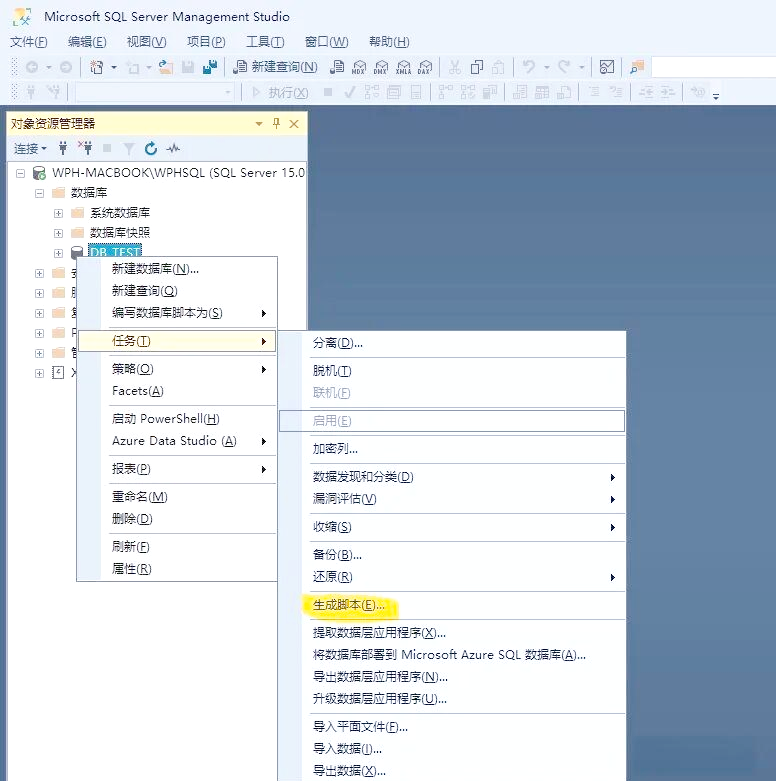Pin the 对象资源管理器 panel
The width and height of the screenshot is (776, 781).
pyautogui.click(x=276, y=124)
